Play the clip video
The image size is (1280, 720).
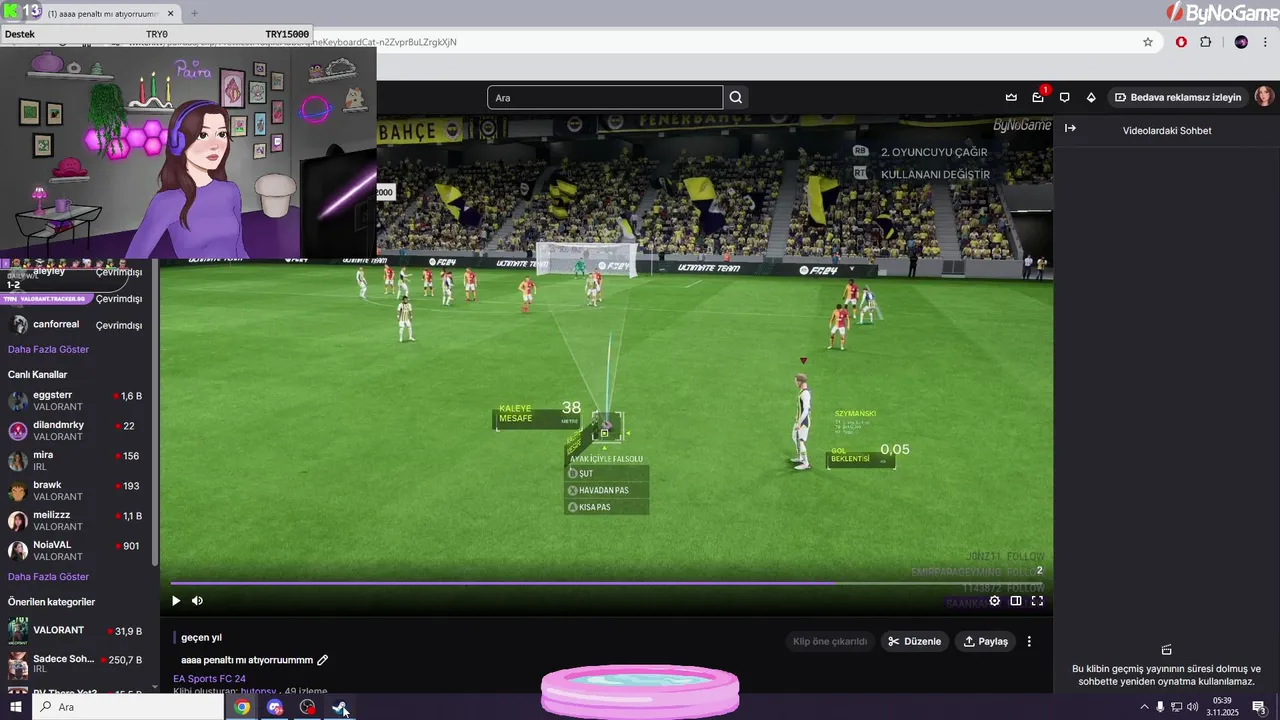[176, 601]
